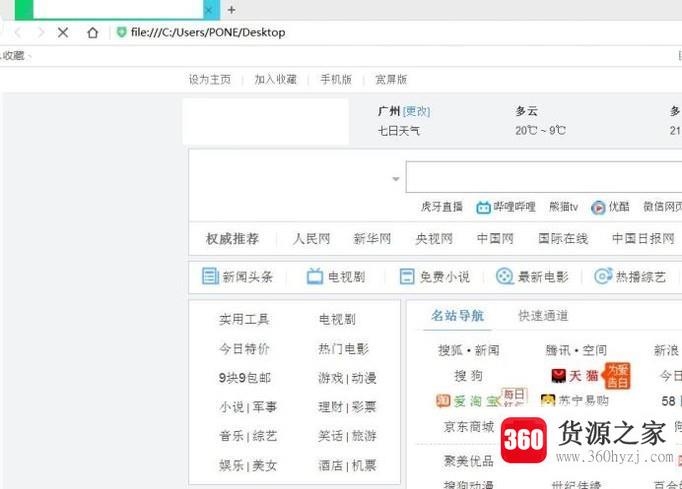Open 理财 link in left panel
This screenshot has width=682, height=489.
[331, 407]
